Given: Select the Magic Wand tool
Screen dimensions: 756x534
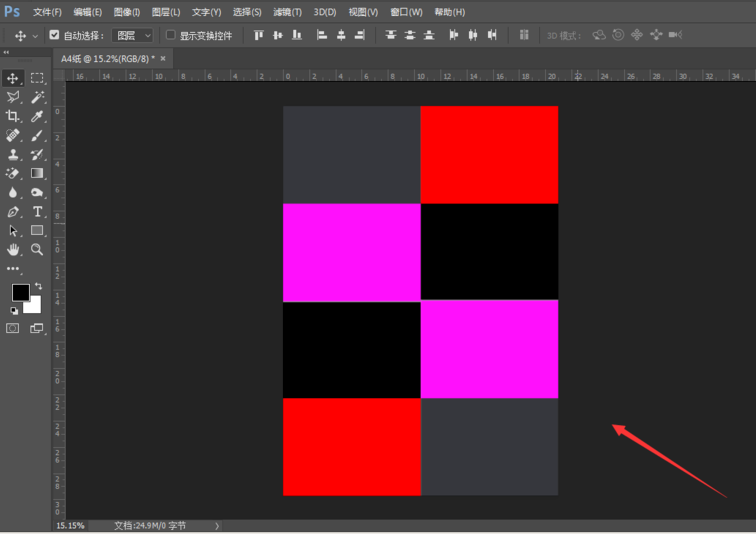Looking at the screenshot, I should (x=37, y=97).
